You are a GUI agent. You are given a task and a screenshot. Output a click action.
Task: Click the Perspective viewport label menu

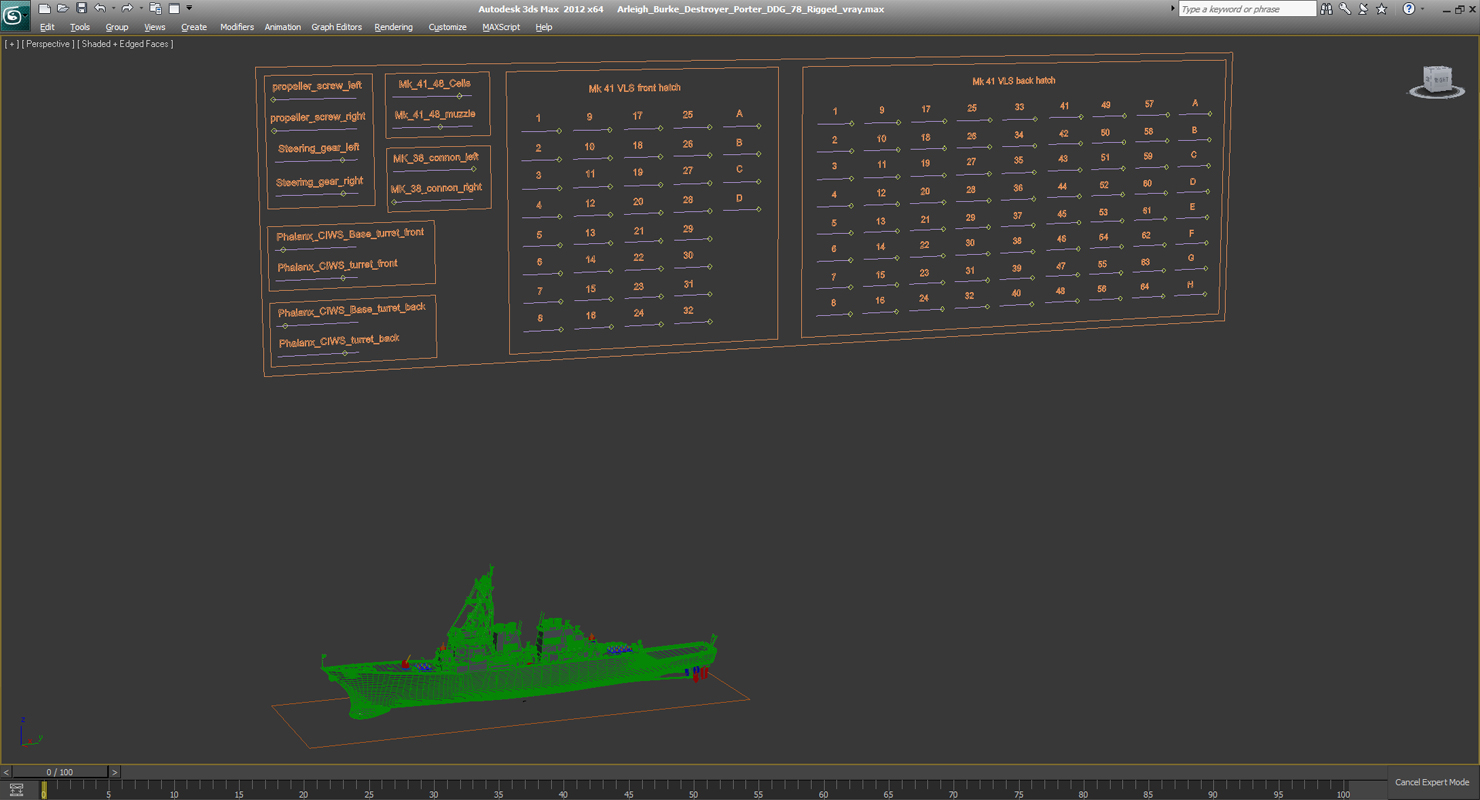(x=48, y=44)
